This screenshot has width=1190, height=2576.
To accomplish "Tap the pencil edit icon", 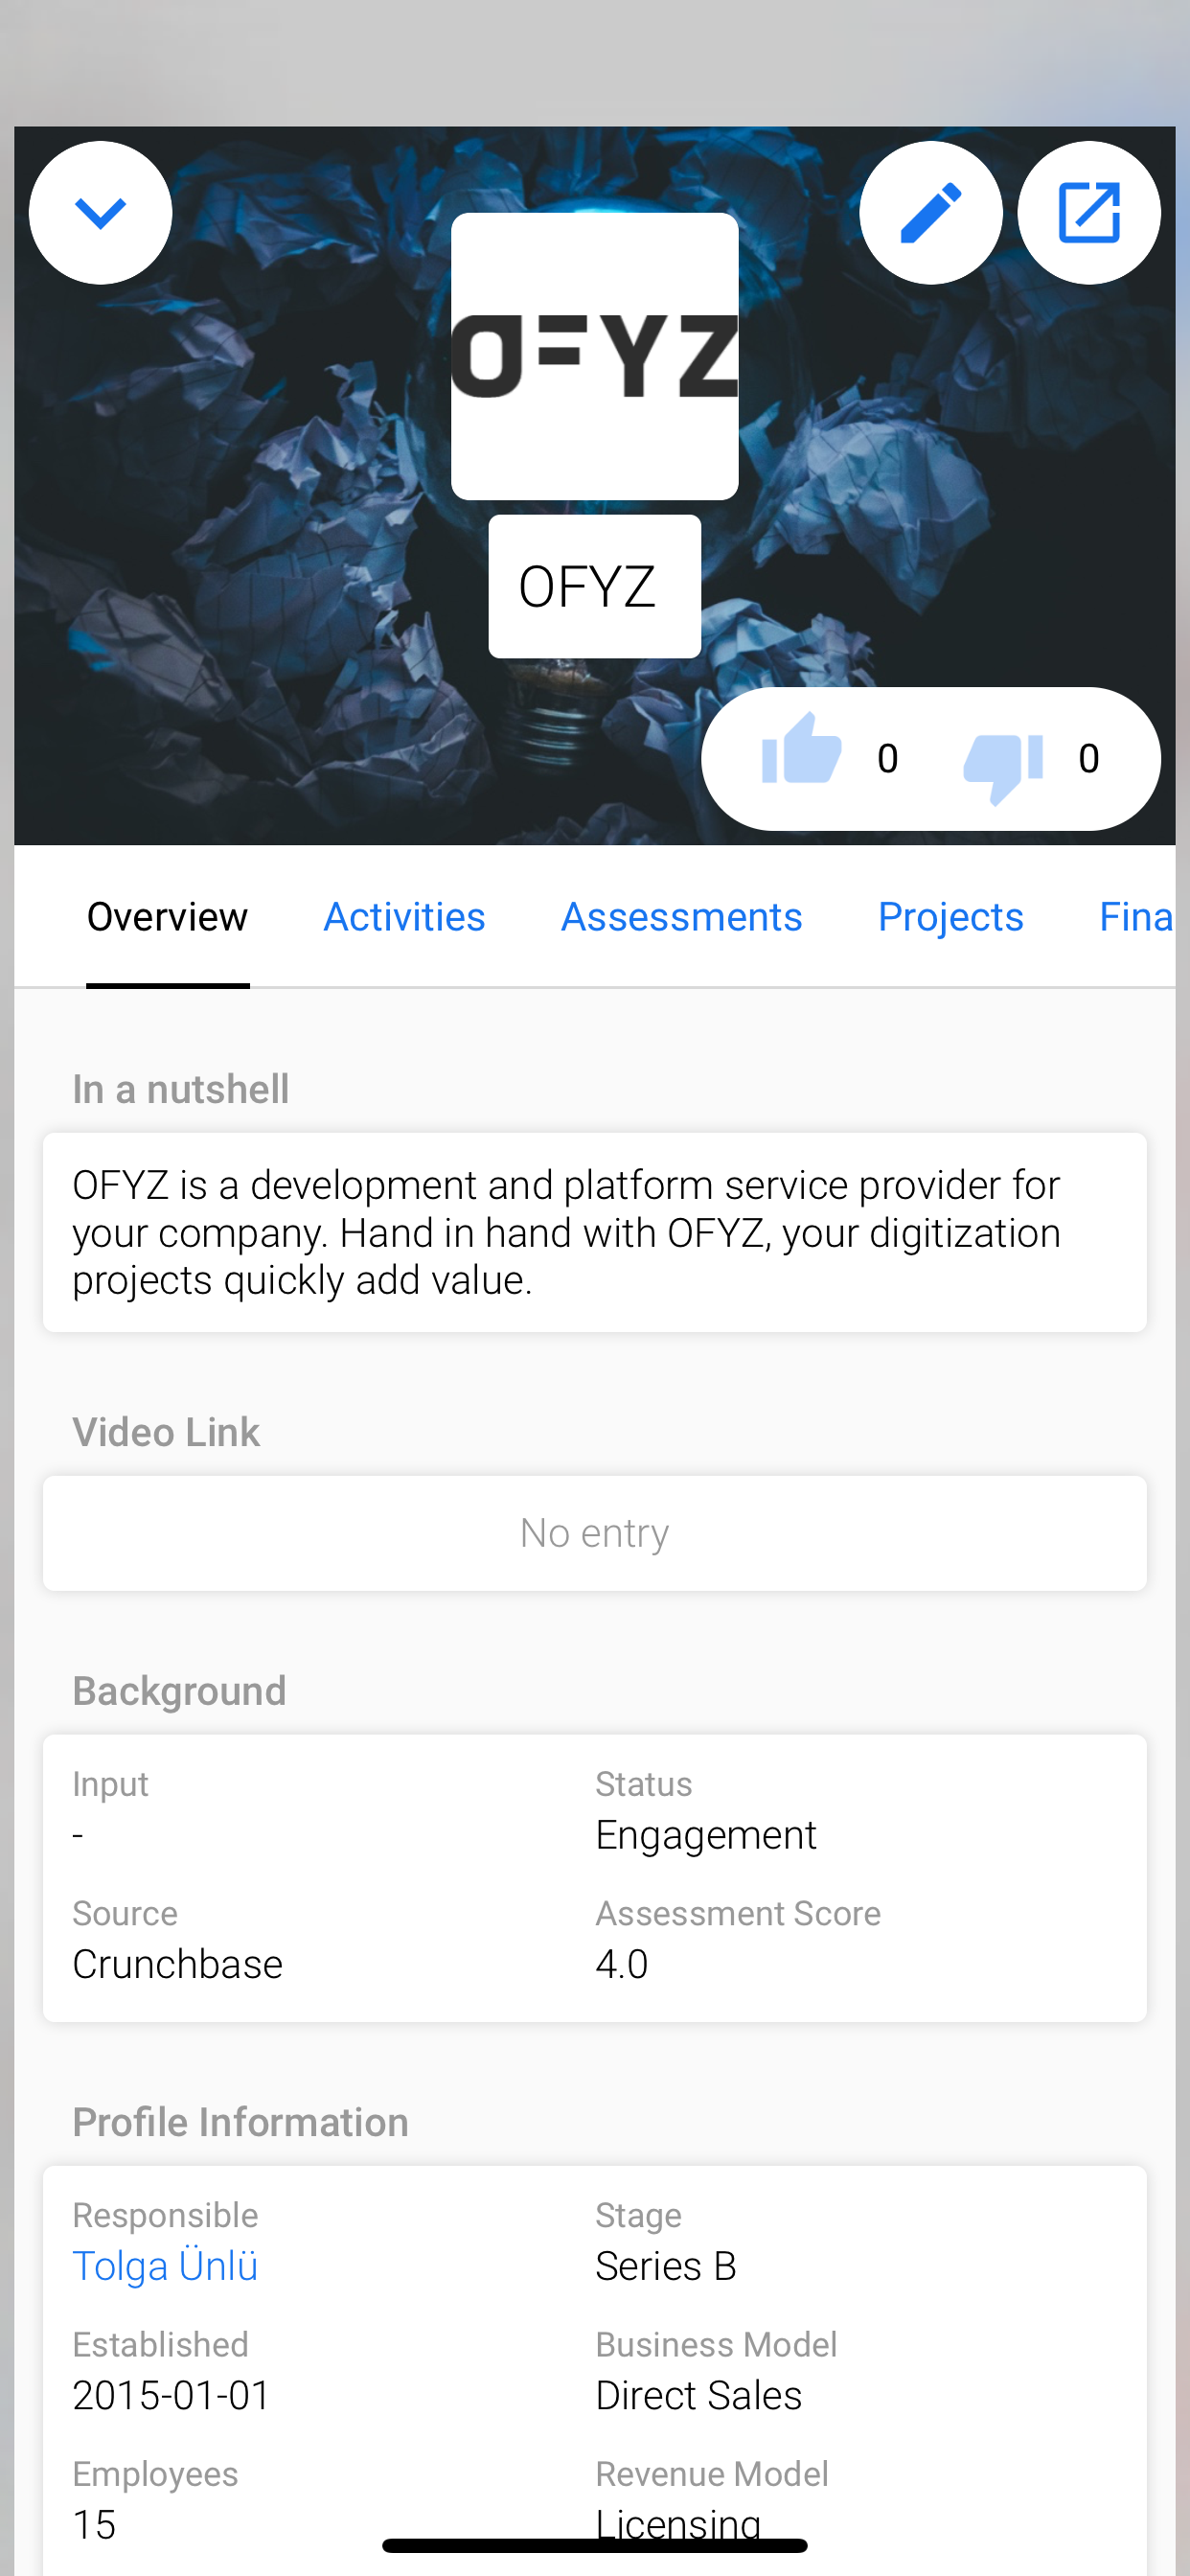I will coord(930,213).
